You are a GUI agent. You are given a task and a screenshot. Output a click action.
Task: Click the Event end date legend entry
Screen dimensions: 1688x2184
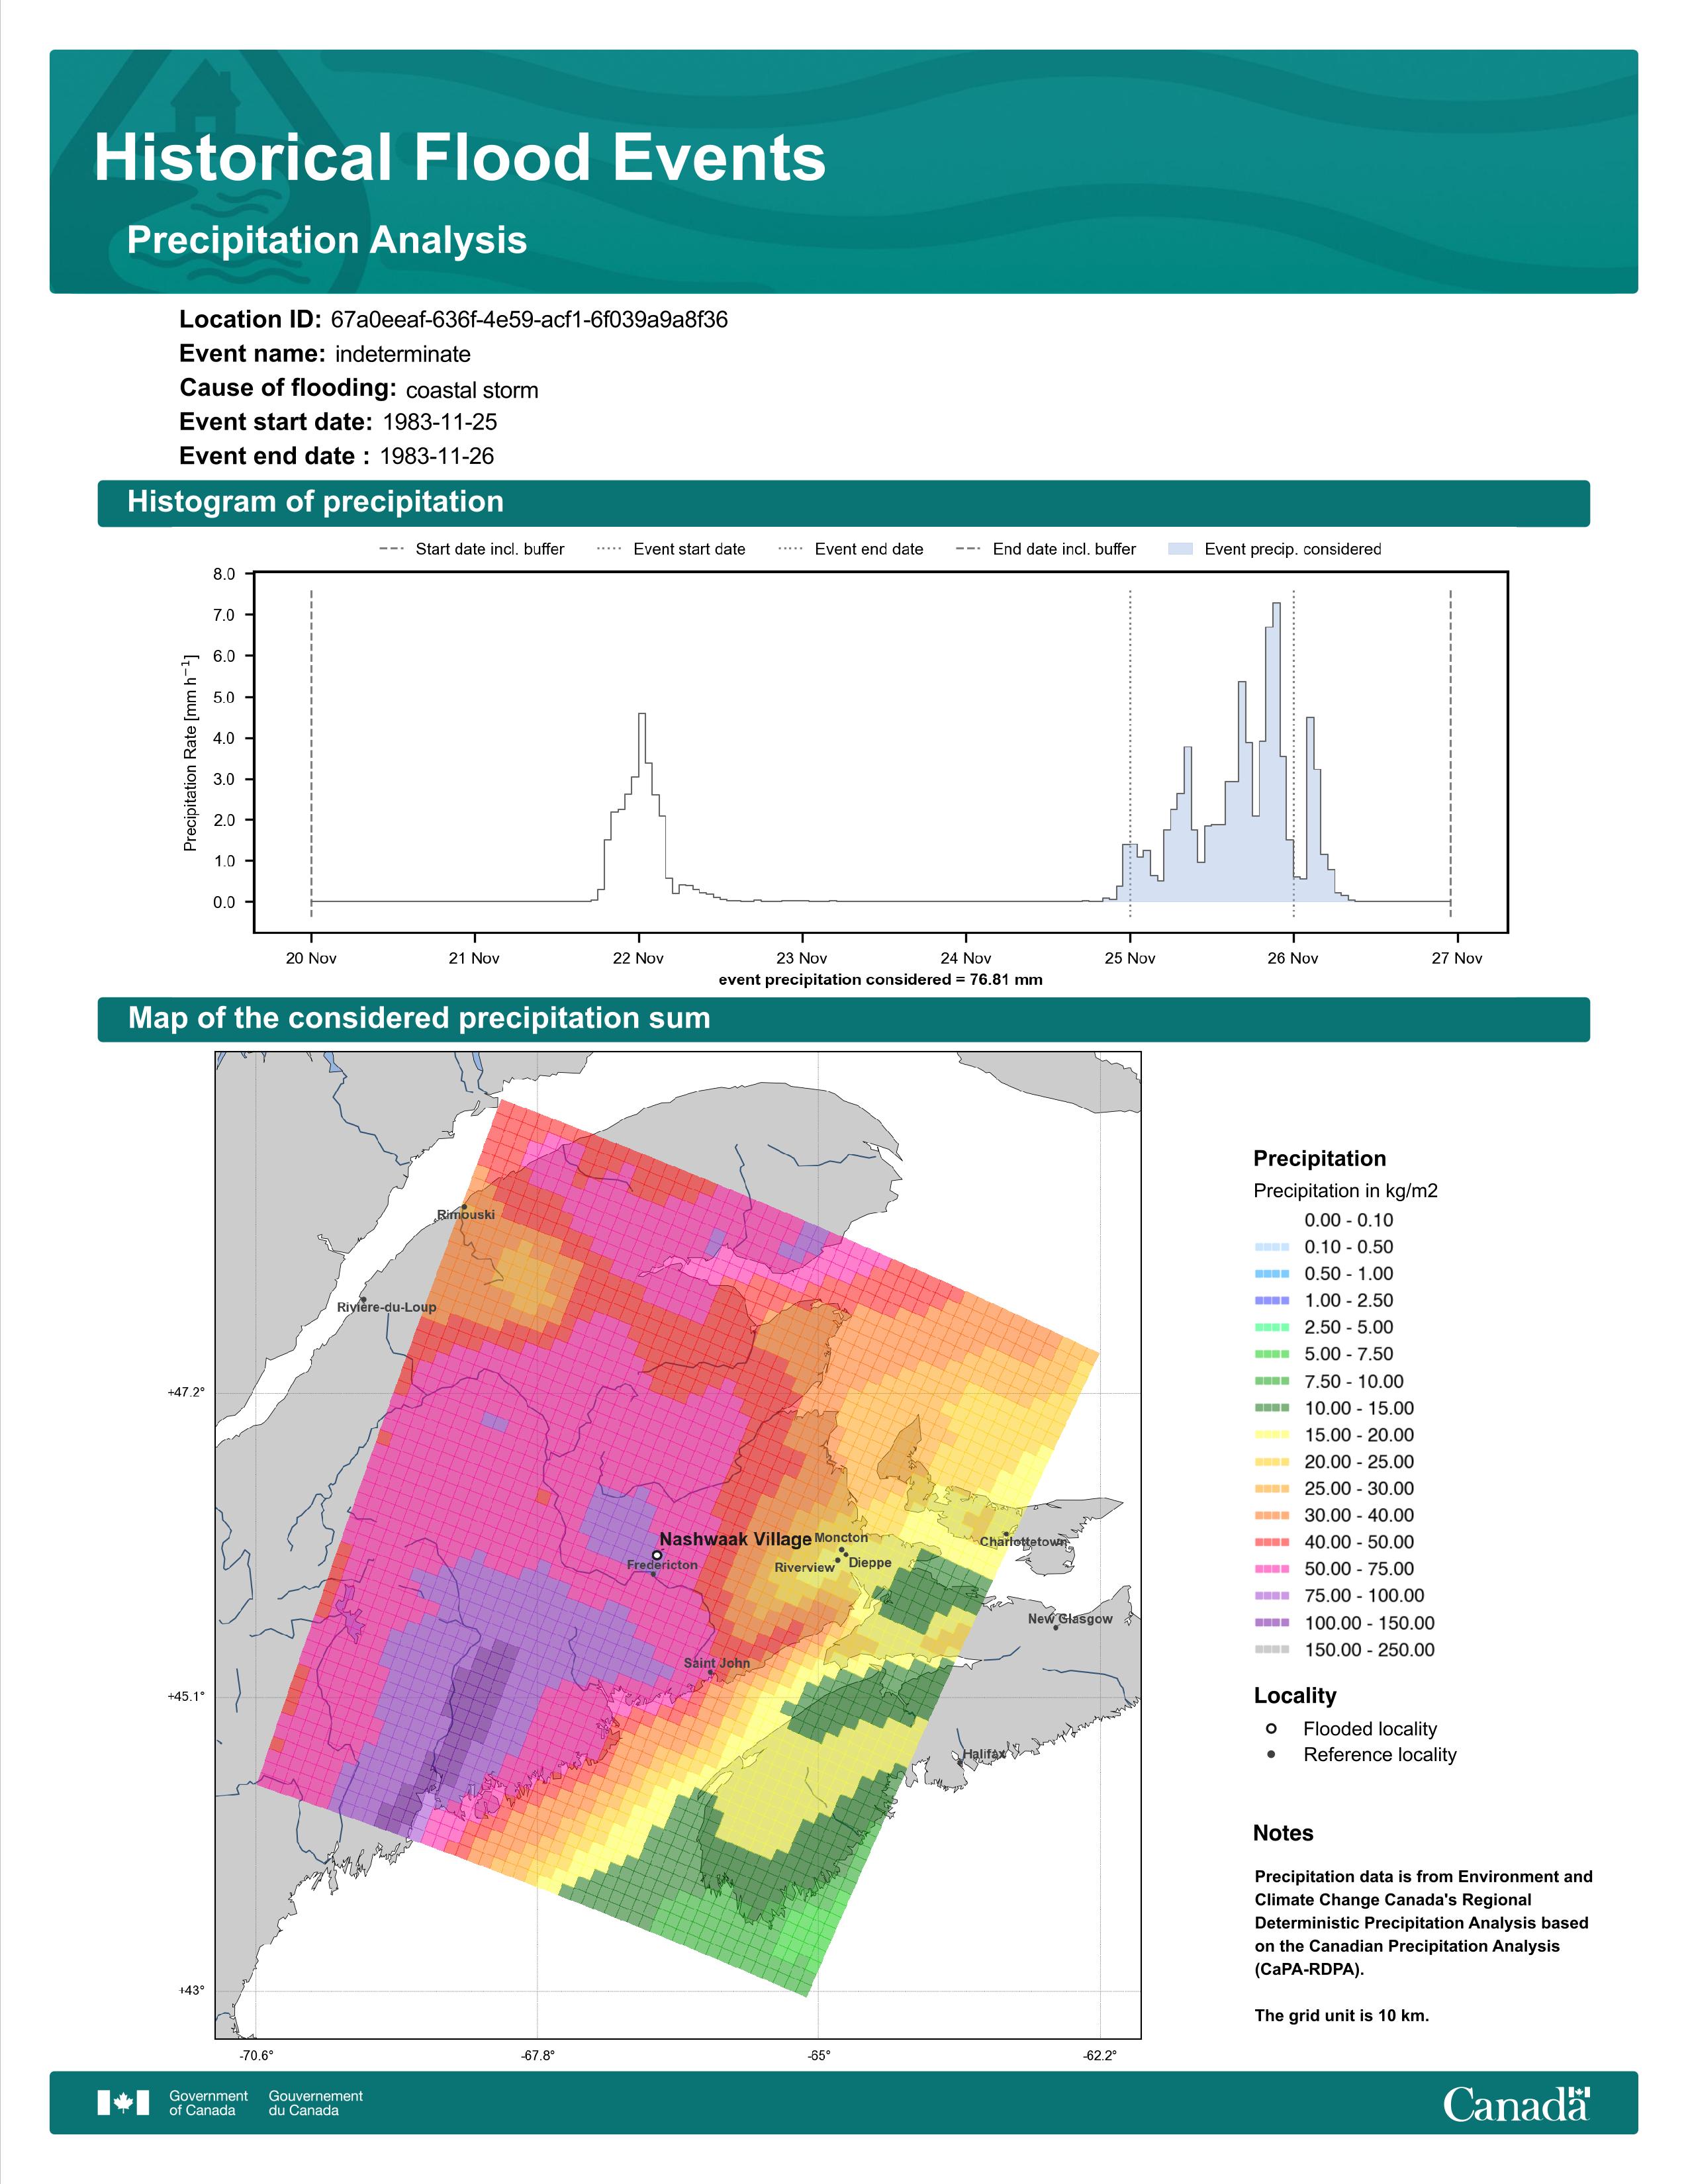coord(851,549)
